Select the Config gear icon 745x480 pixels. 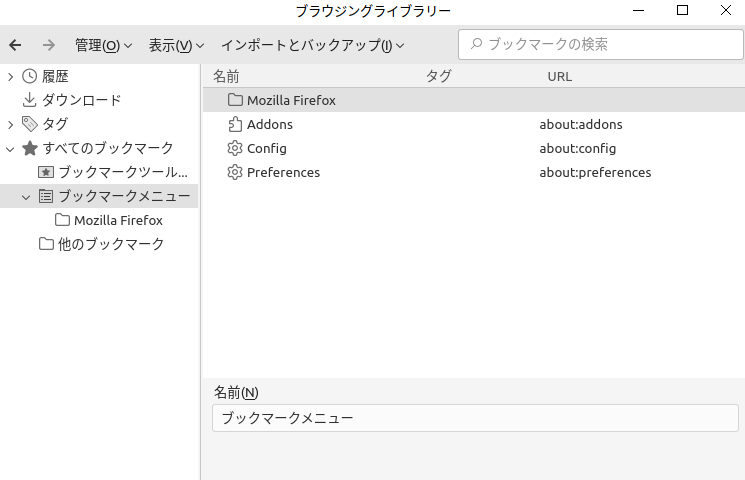pyautogui.click(x=235, y=148)
